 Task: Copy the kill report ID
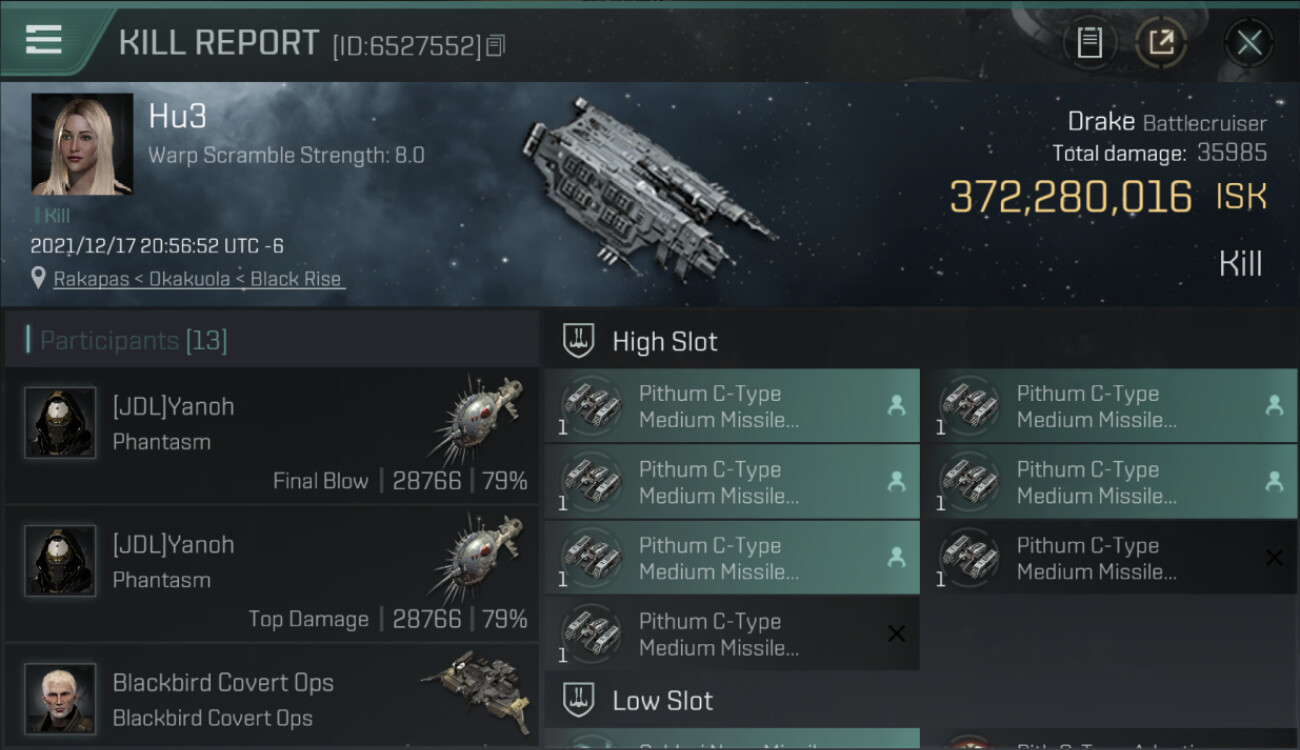[497, 45]
